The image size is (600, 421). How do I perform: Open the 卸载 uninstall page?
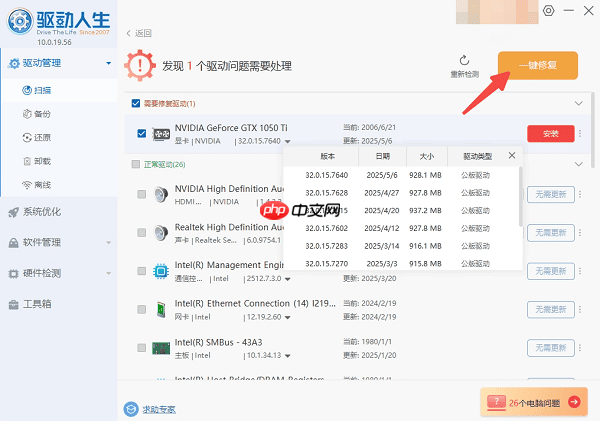click(x=37, y=161)
